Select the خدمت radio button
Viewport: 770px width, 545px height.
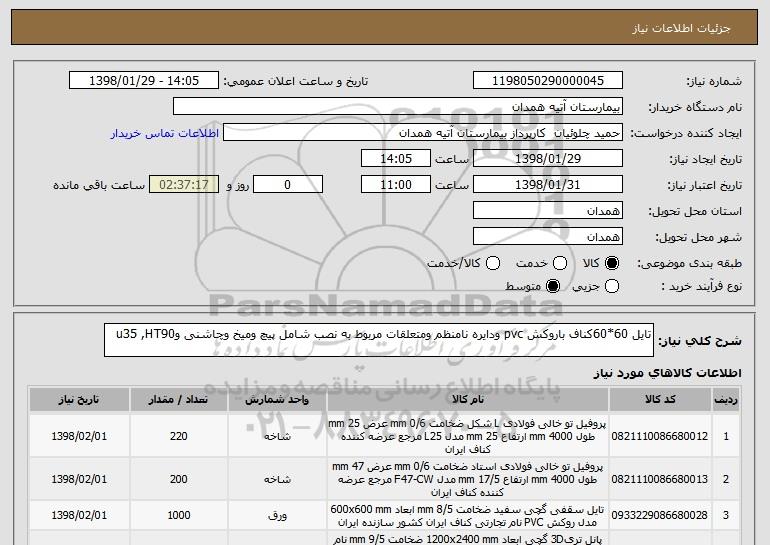(560, 263)
